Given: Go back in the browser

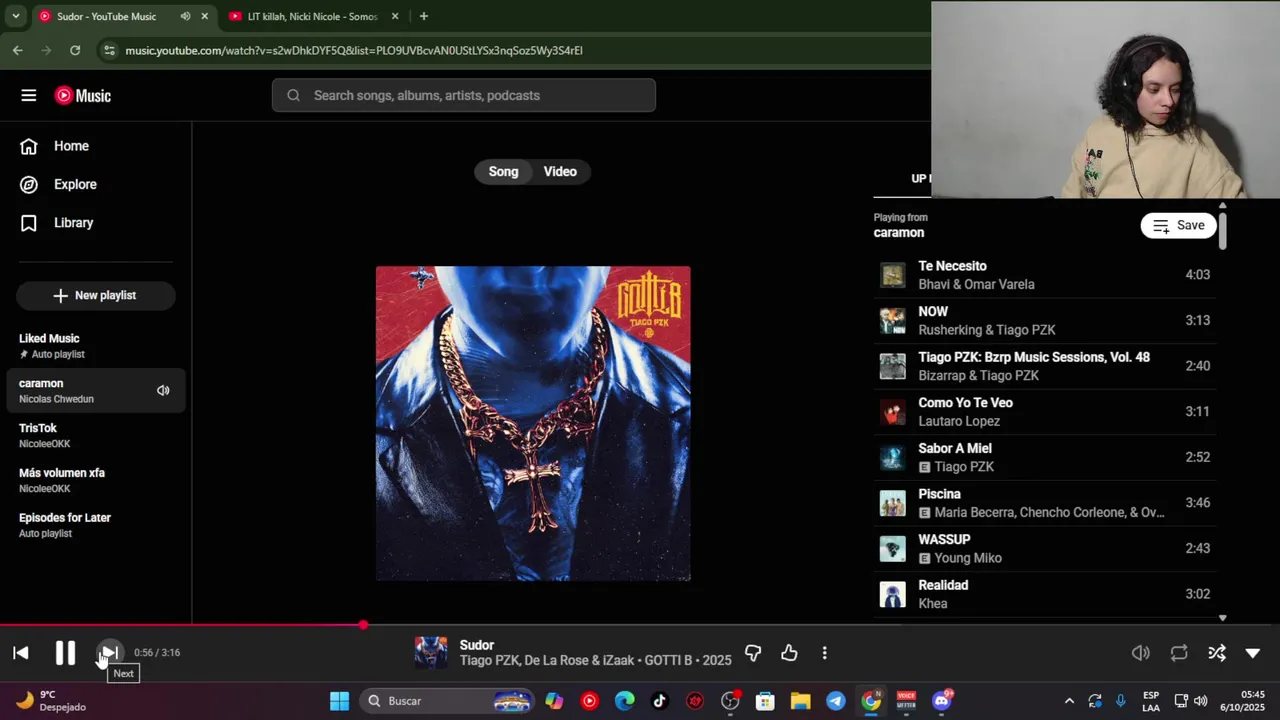Looking at the screenshot, I should click(x=18, y=50).
